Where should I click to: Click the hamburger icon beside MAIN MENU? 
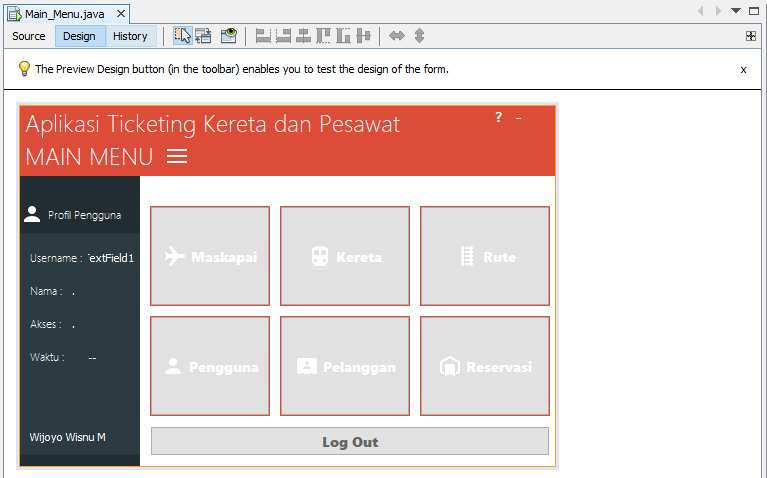tap(177, 157)
